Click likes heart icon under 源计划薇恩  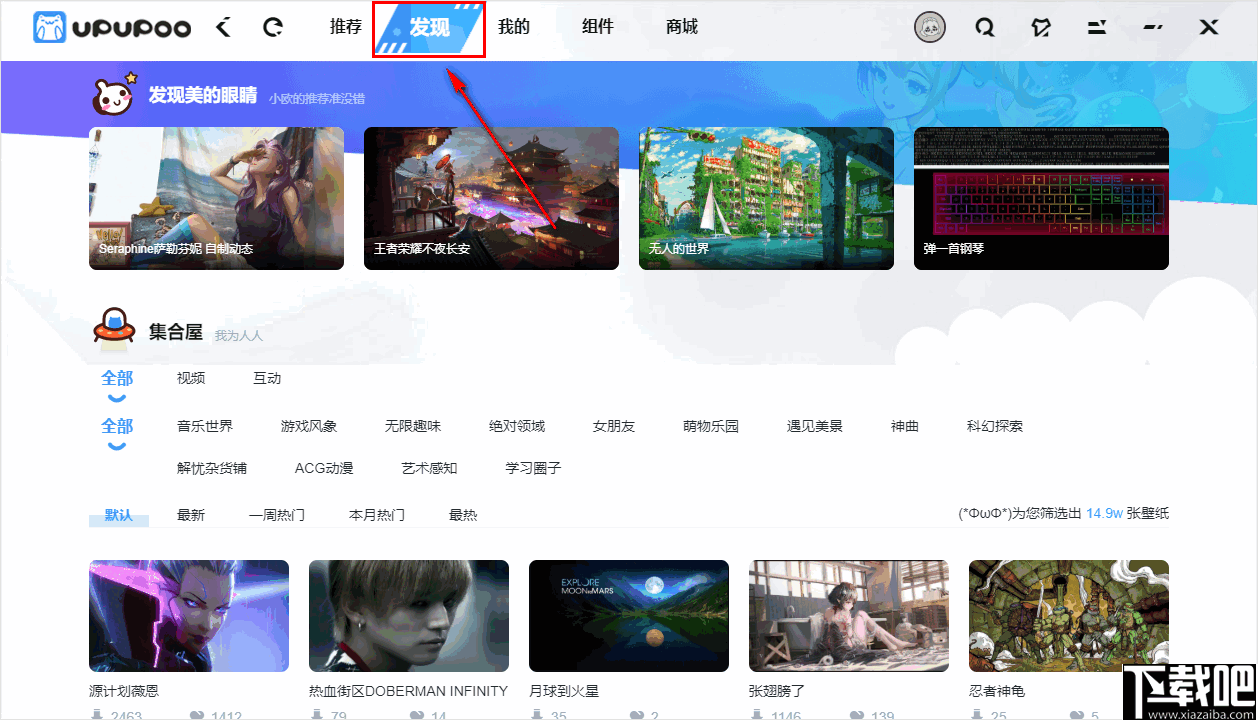(x=195, y=715)
